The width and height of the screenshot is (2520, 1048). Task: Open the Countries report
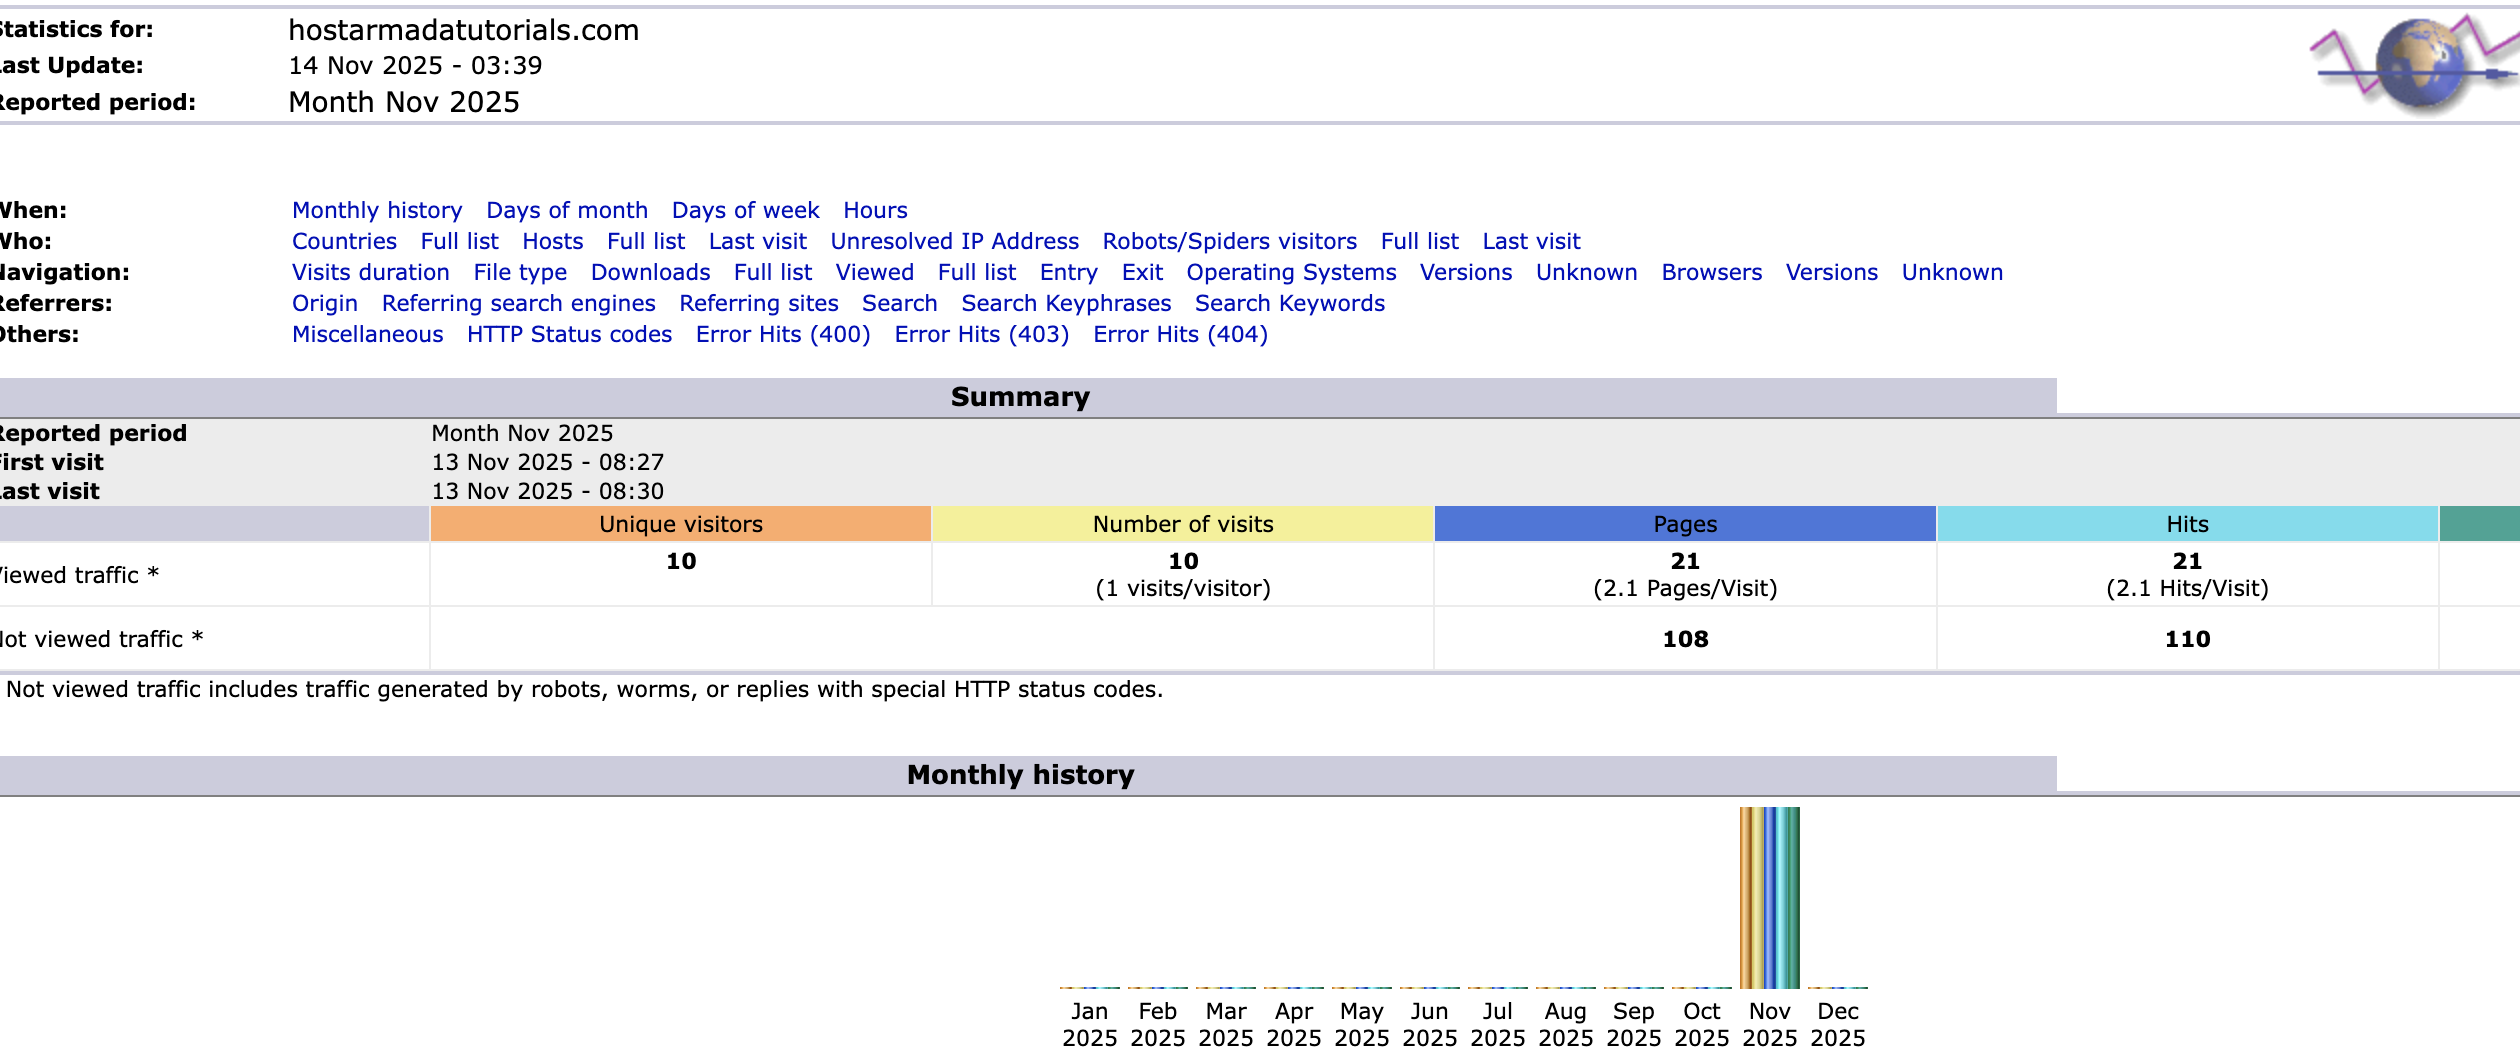[x=344, y=242]
